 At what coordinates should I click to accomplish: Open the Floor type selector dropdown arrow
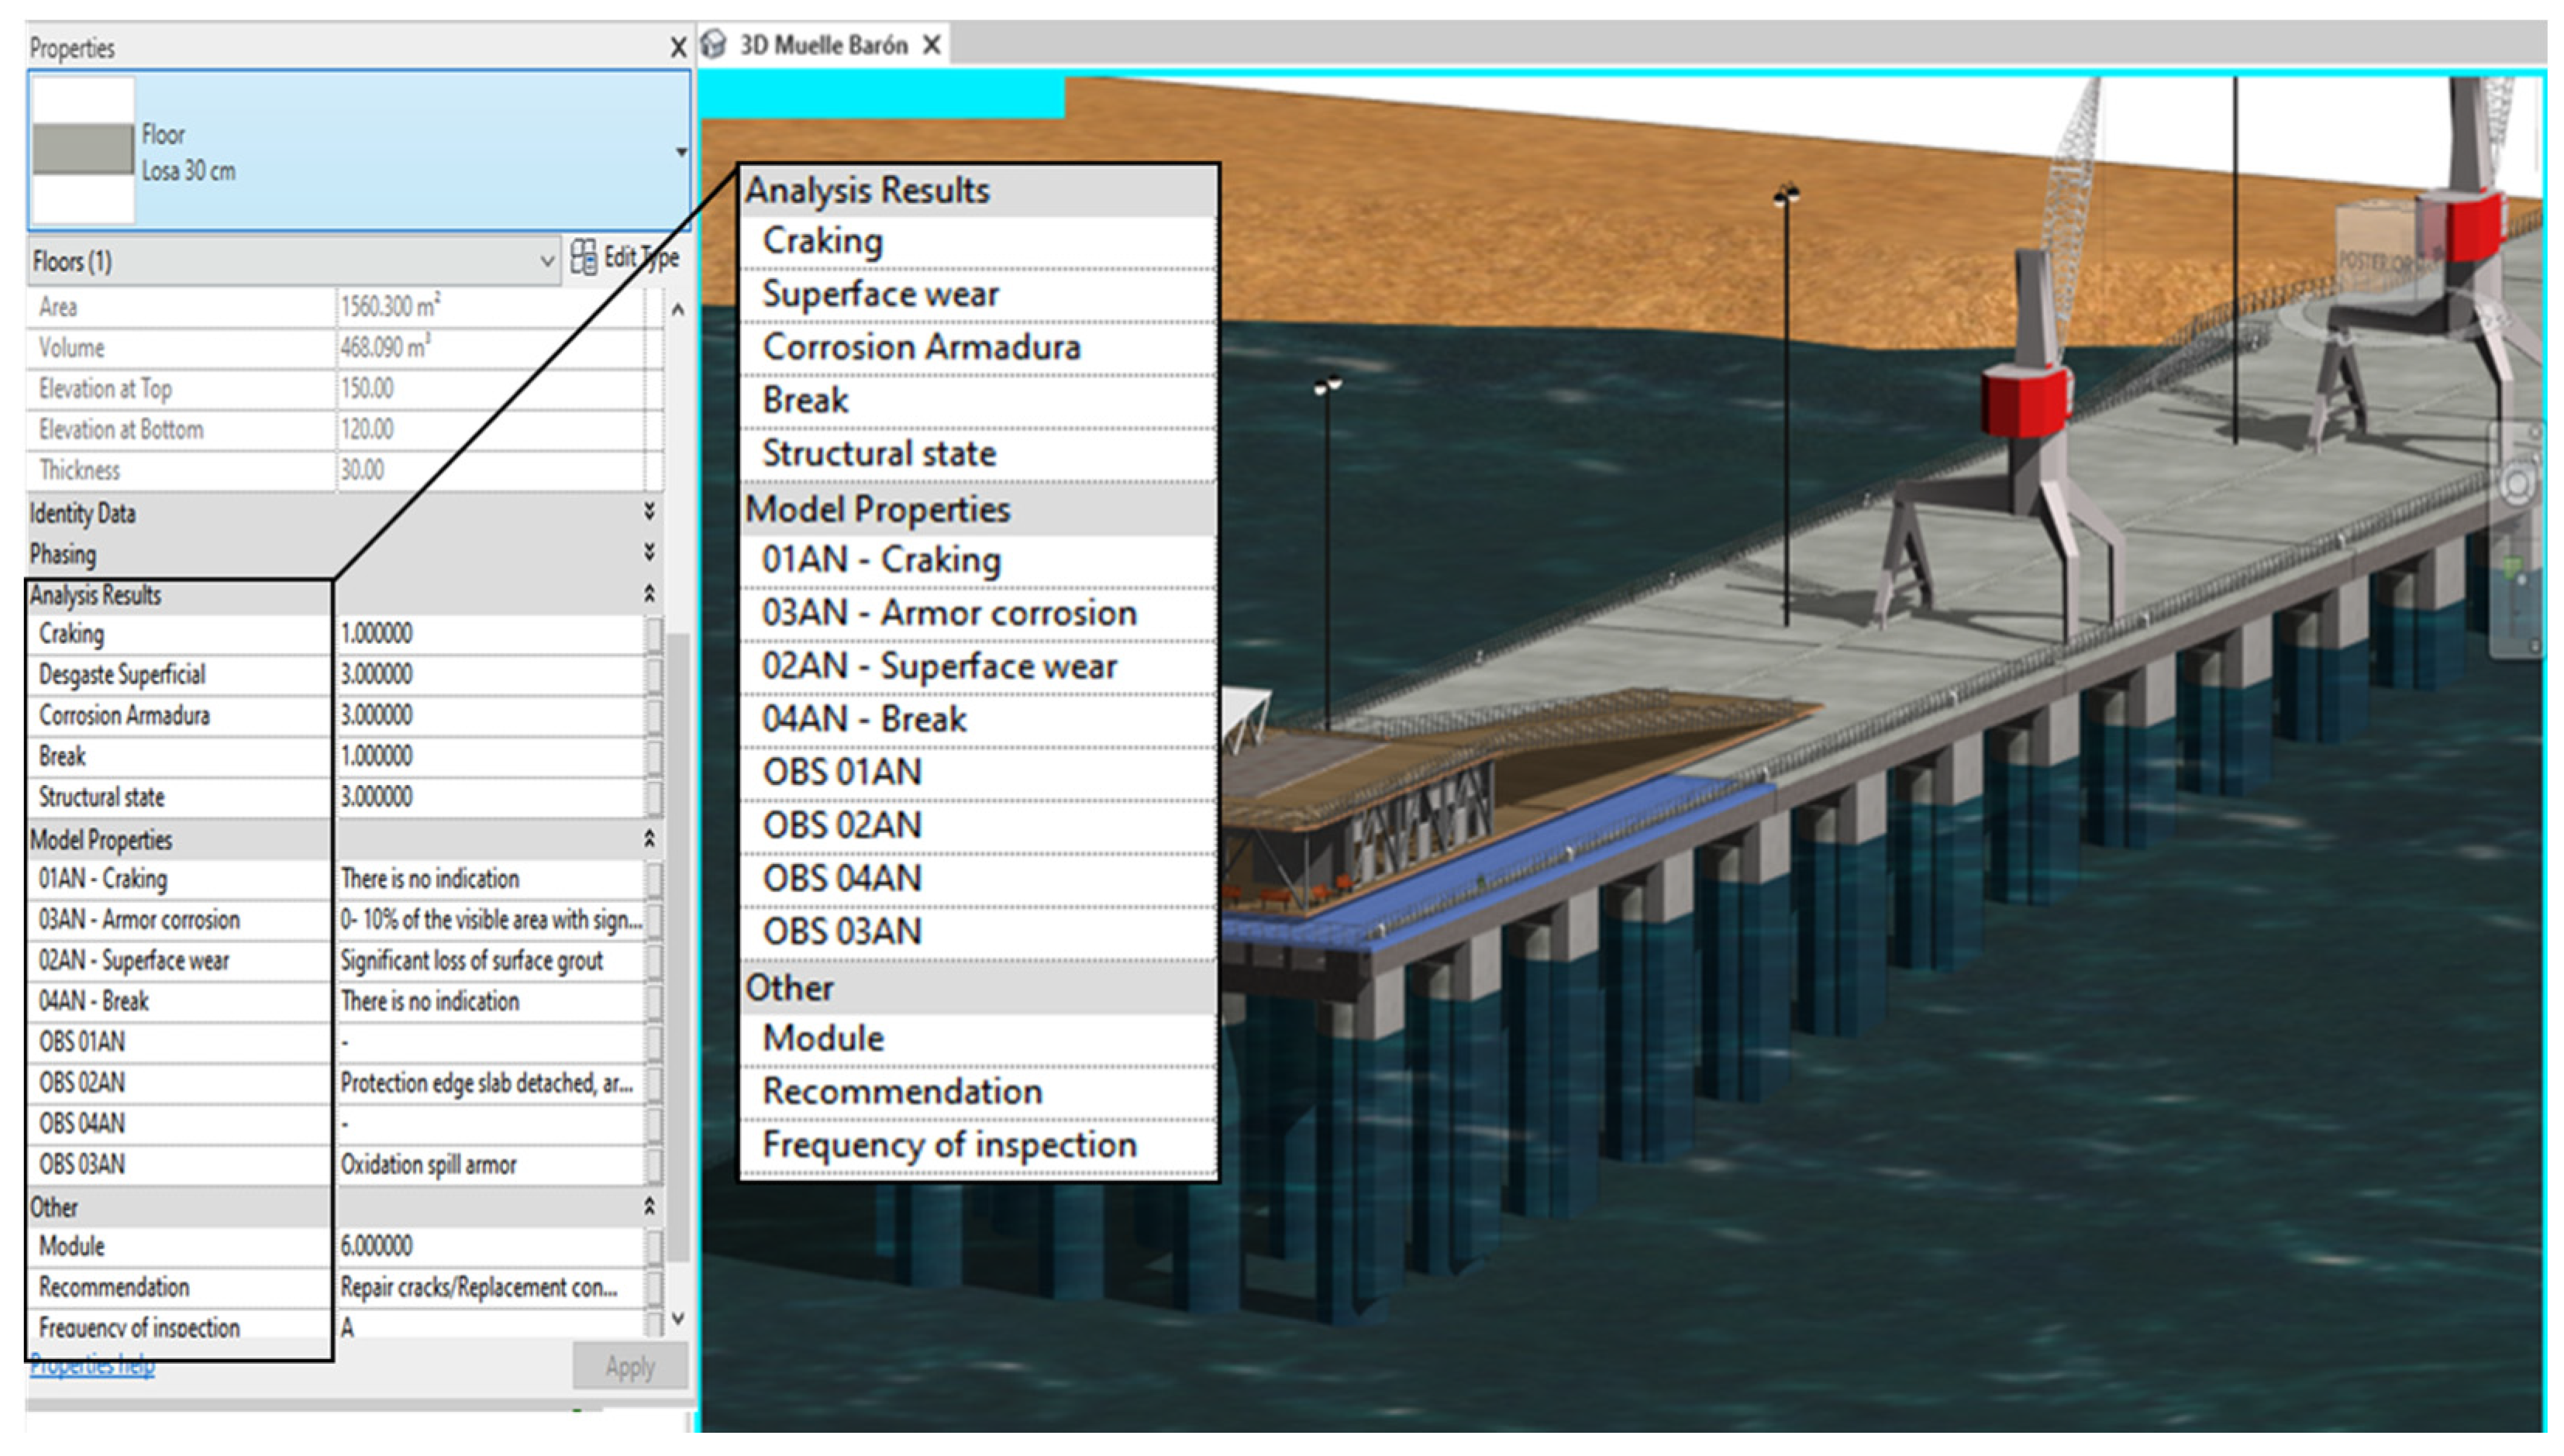tap(681, 152)
